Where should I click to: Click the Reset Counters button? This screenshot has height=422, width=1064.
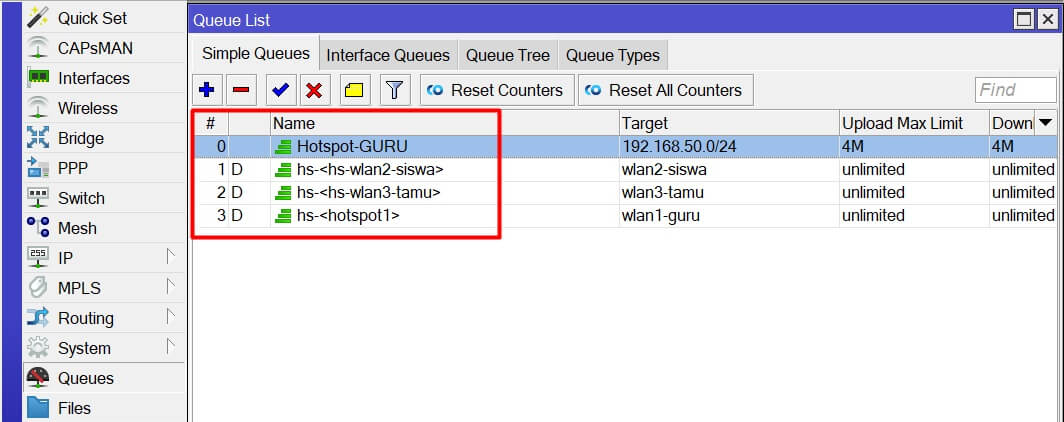point(497,90)
